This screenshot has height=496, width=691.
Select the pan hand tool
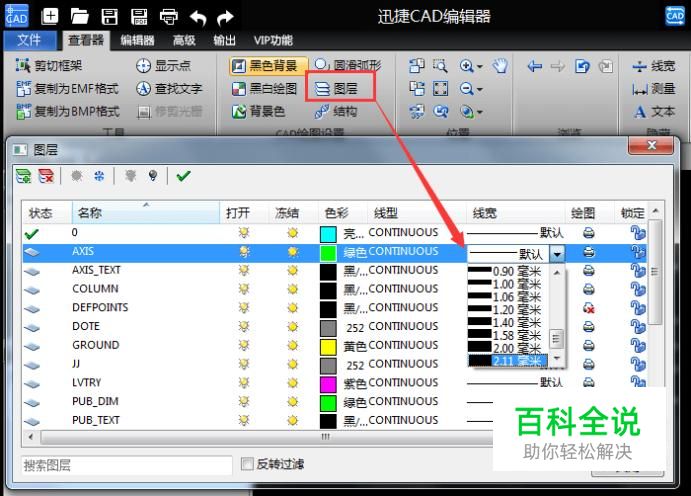[x=500, y=66]
